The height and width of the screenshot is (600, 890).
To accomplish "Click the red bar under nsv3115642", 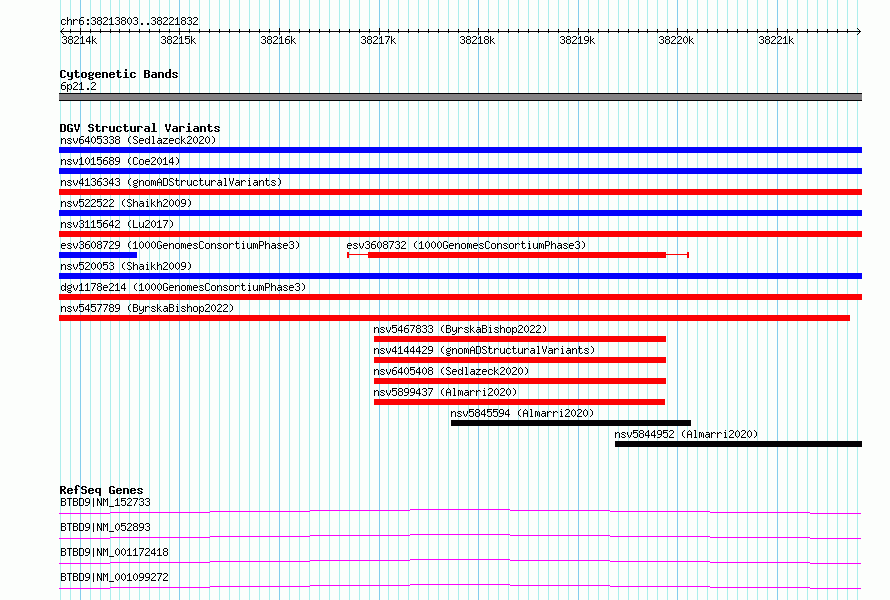I will (460, 234).
